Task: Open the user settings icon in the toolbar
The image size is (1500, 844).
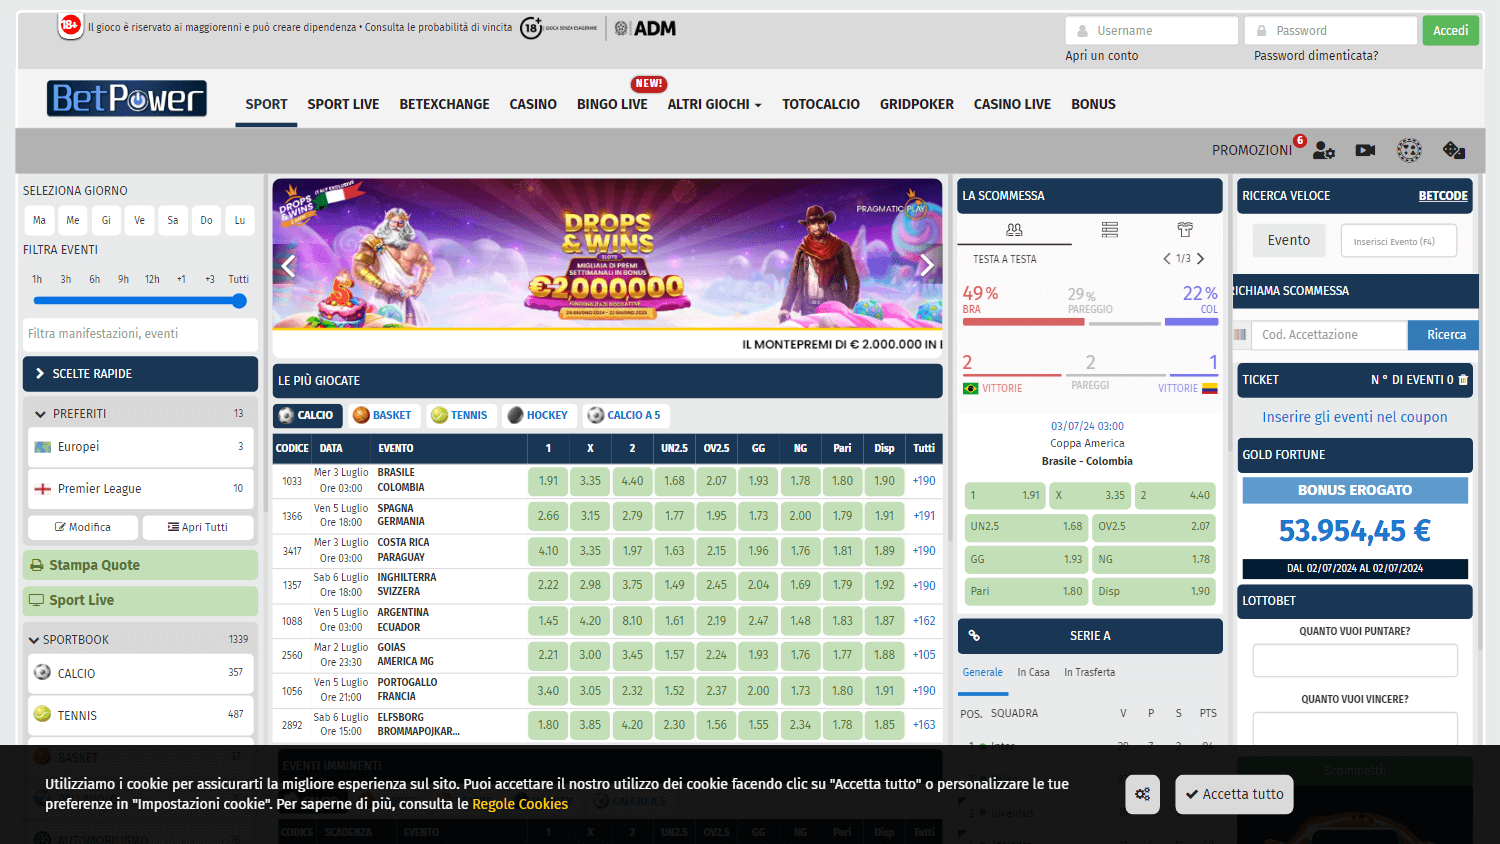Action: (x=1324, y=150)
